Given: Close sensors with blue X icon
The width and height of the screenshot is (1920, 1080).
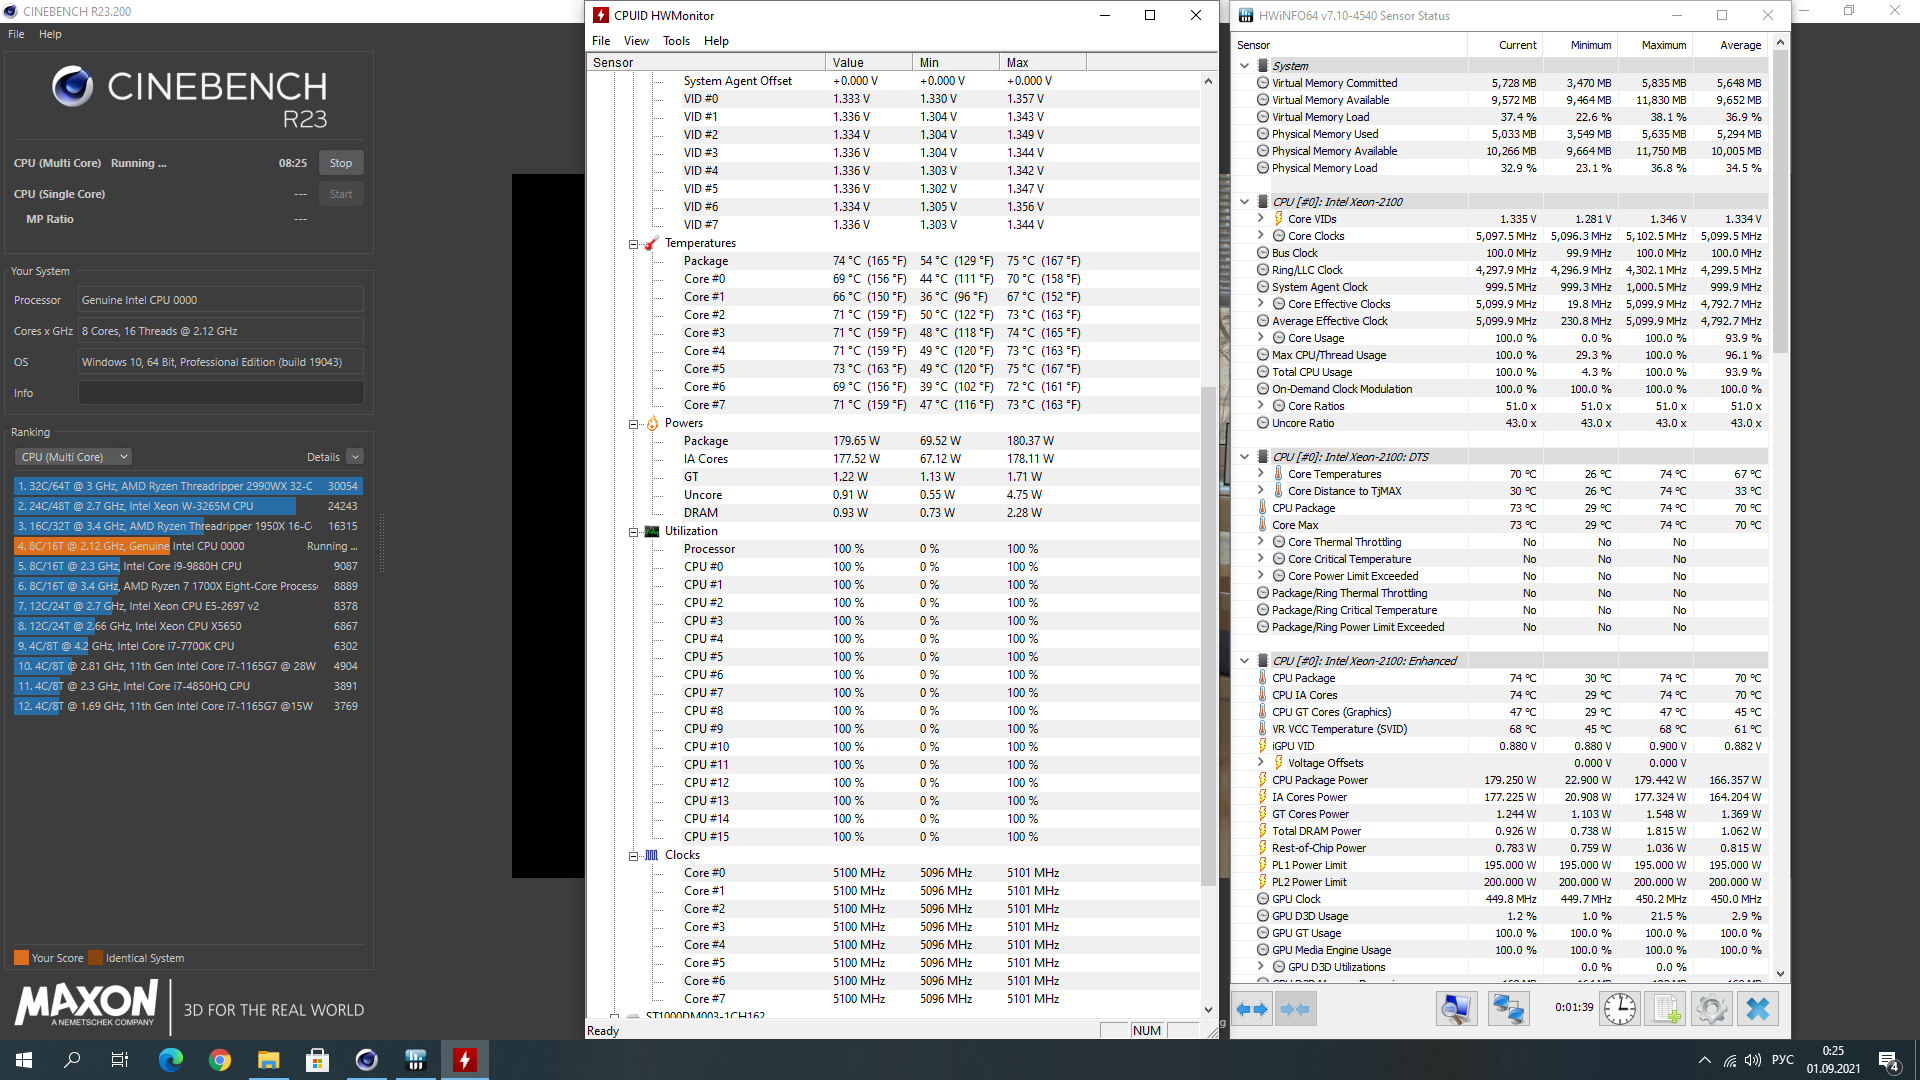Looking at the screenshot, I should click(x=1757, y=1009).
